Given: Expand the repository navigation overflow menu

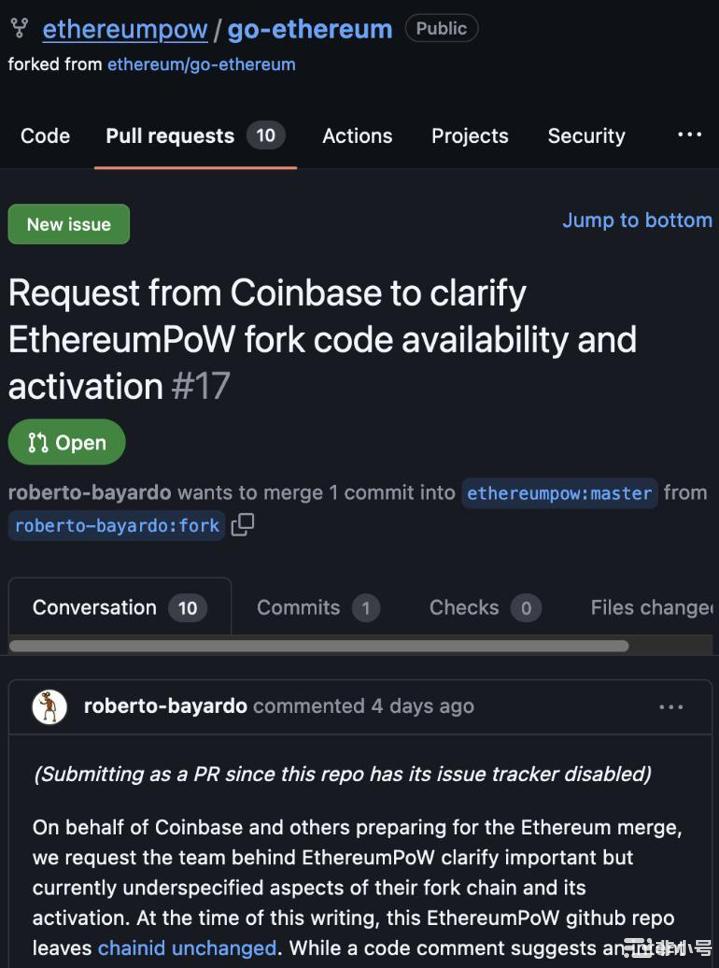Looking at the screenshot, I should pos(689,135).
